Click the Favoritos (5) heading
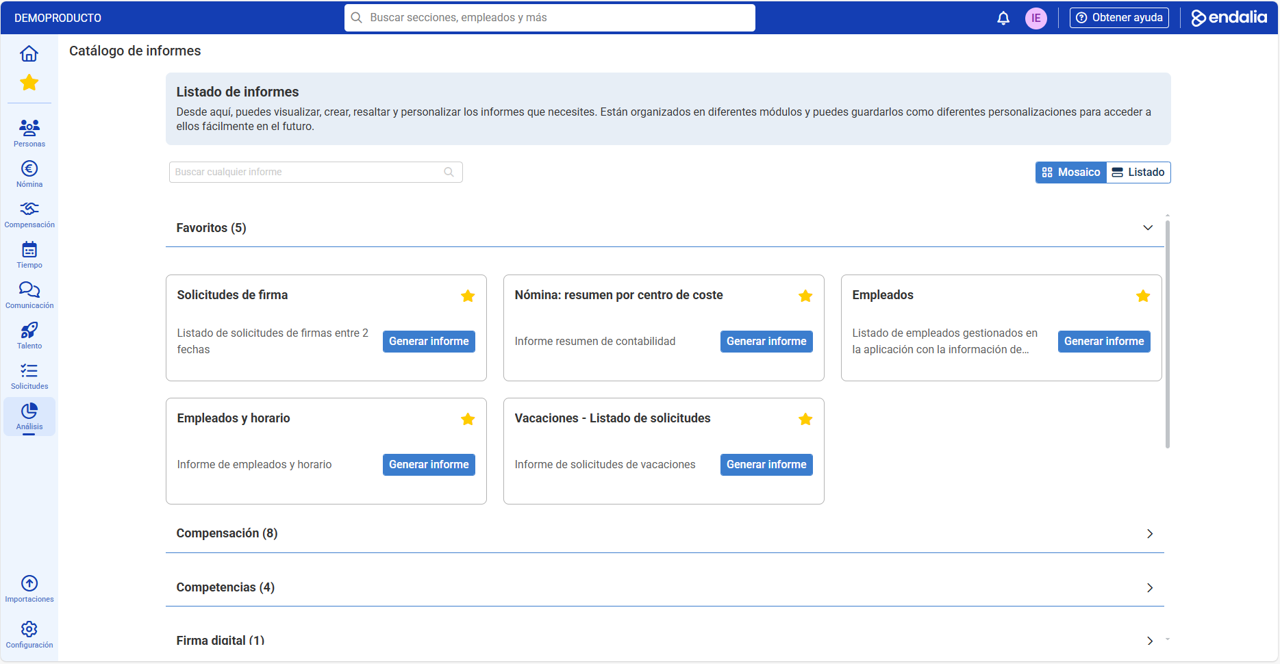This screenshot has height=664, width=1280. click(211, 228)
